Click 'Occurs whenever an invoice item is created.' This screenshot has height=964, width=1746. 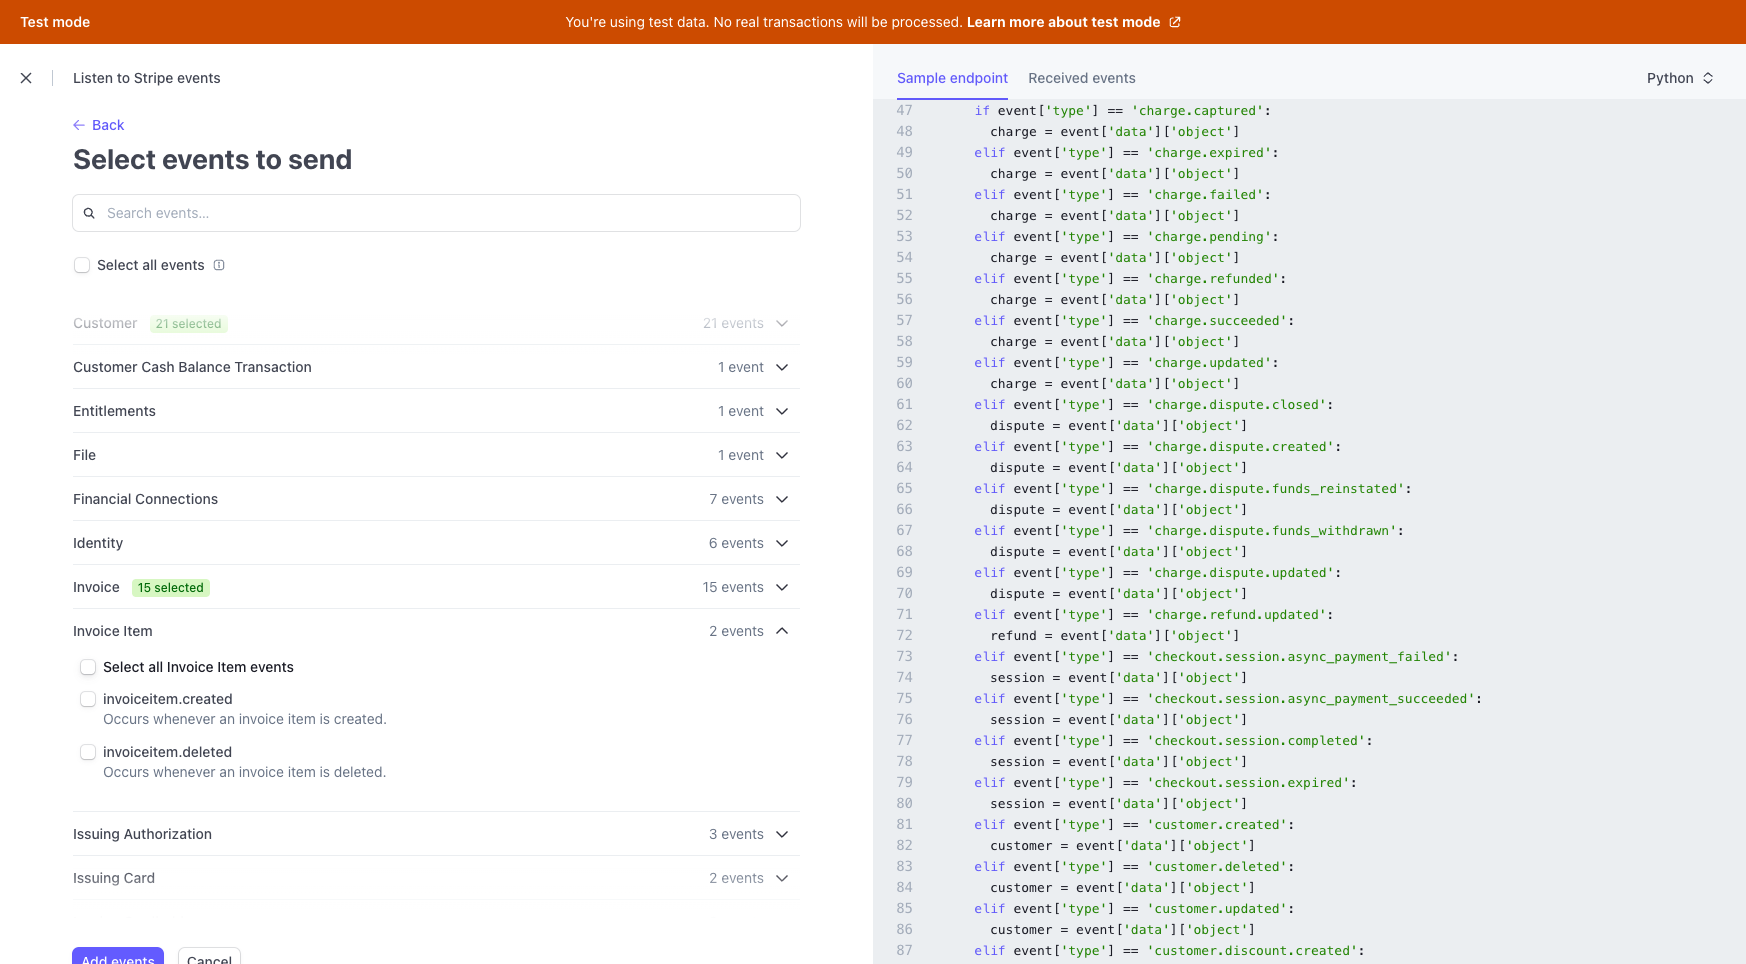click(245, 719)
